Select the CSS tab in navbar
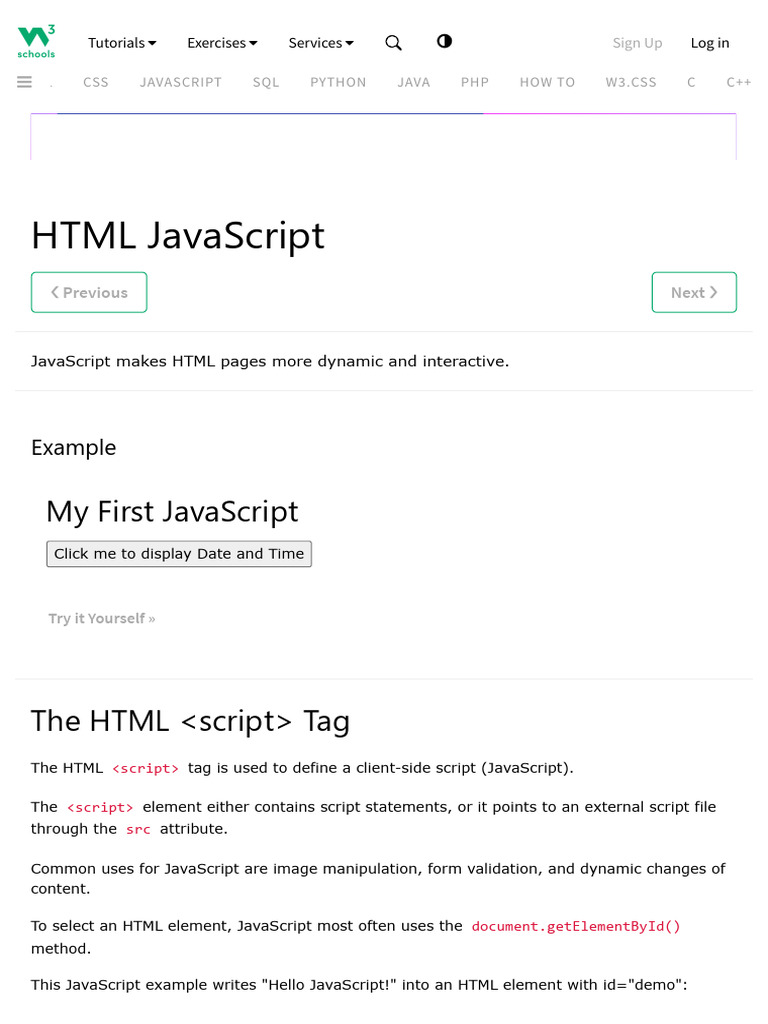The width and height of the screenshot is (768, 1024). click(x=96, y=82)
